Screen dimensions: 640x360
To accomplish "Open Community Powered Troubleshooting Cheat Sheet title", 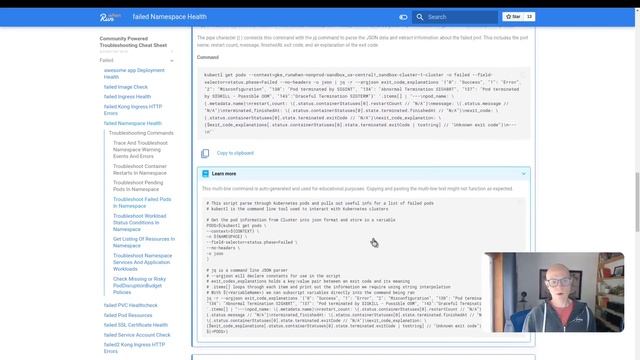I will click(133, 42).
